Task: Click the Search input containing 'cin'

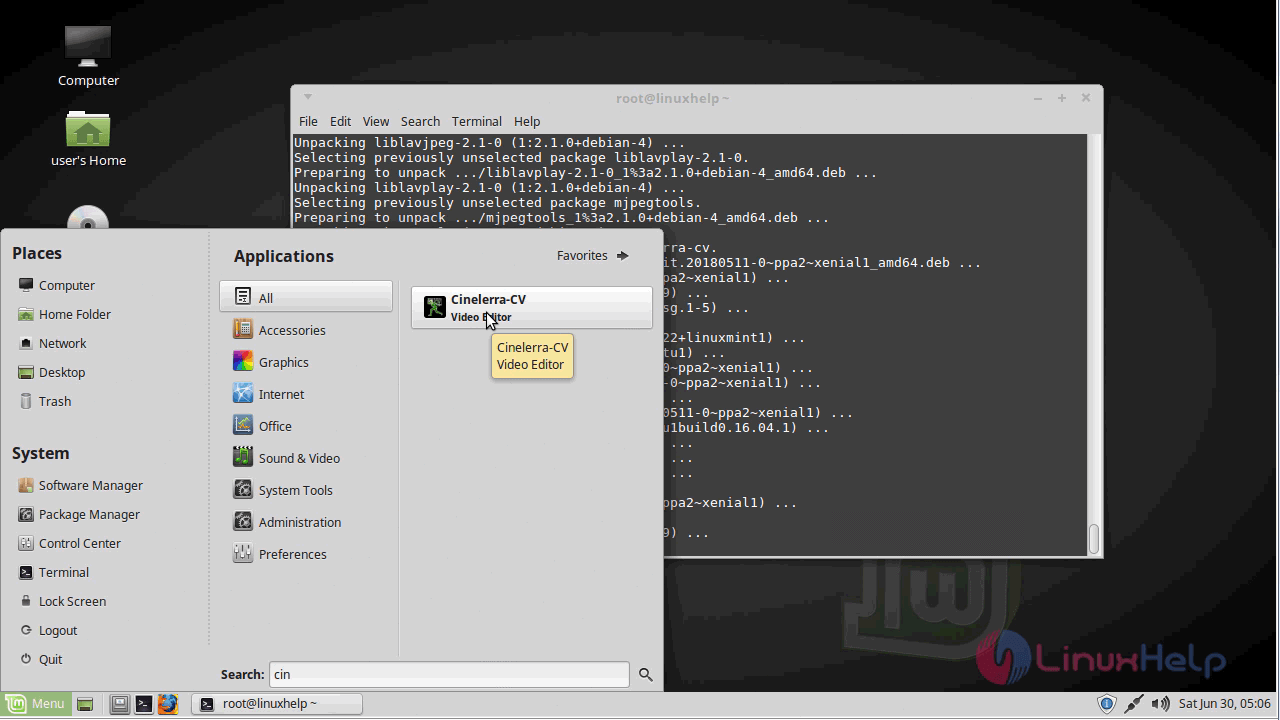Action: click(449, 675)
